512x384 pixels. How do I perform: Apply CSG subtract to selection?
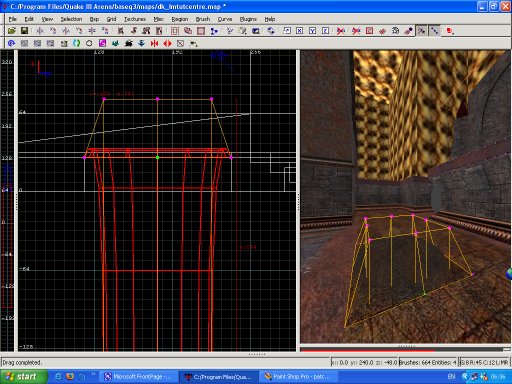point(175,31)
